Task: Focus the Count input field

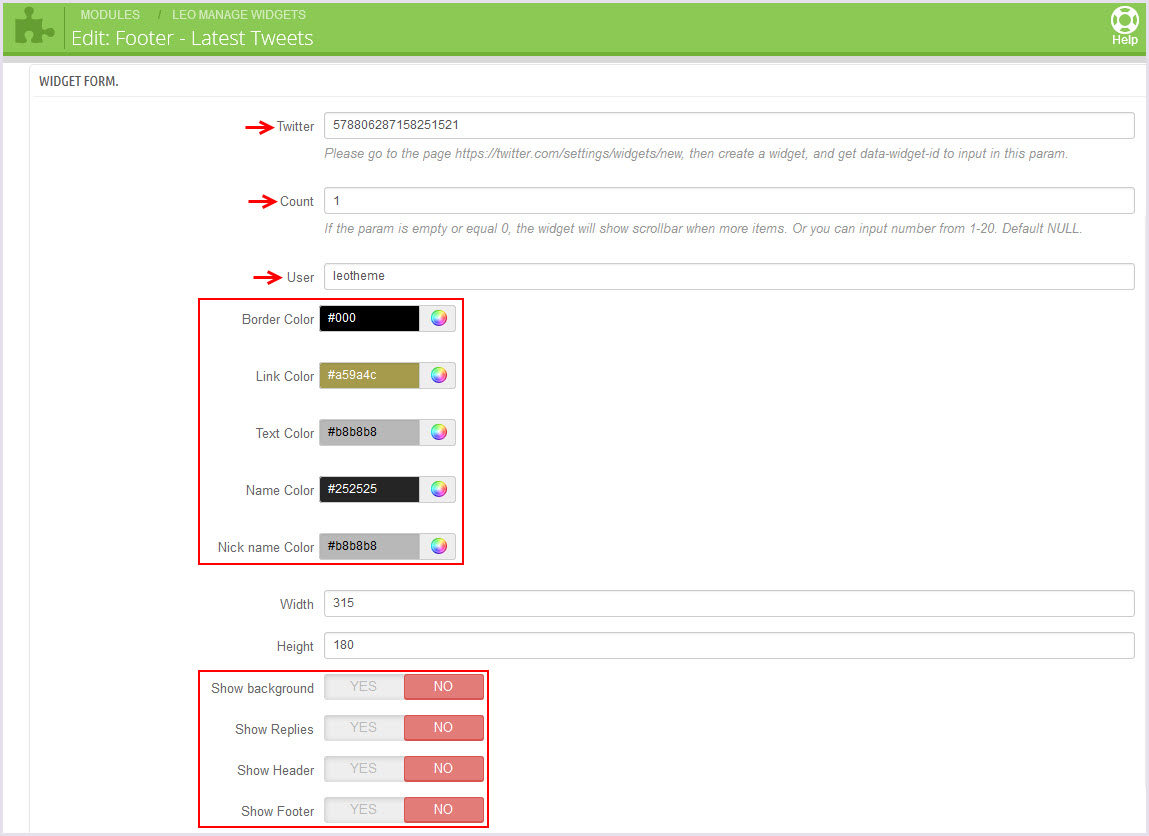Action: (728, 201)
